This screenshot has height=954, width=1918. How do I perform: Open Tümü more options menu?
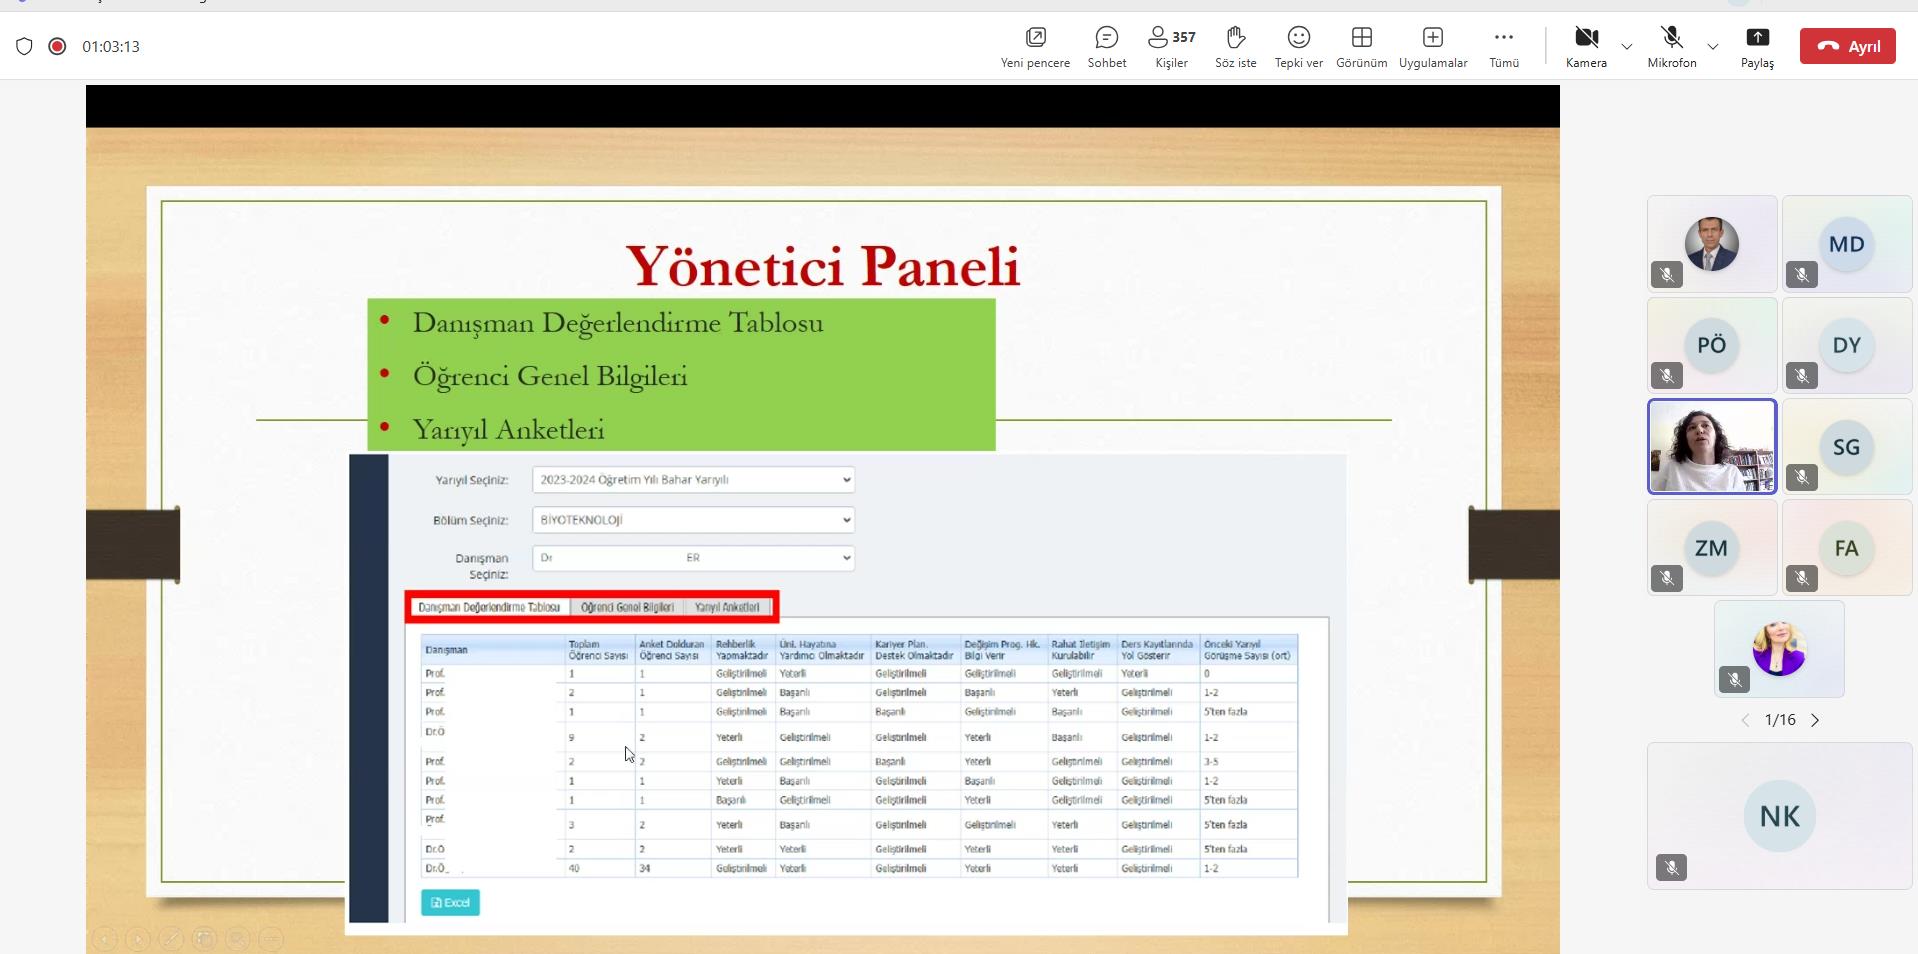point(1503,46)
